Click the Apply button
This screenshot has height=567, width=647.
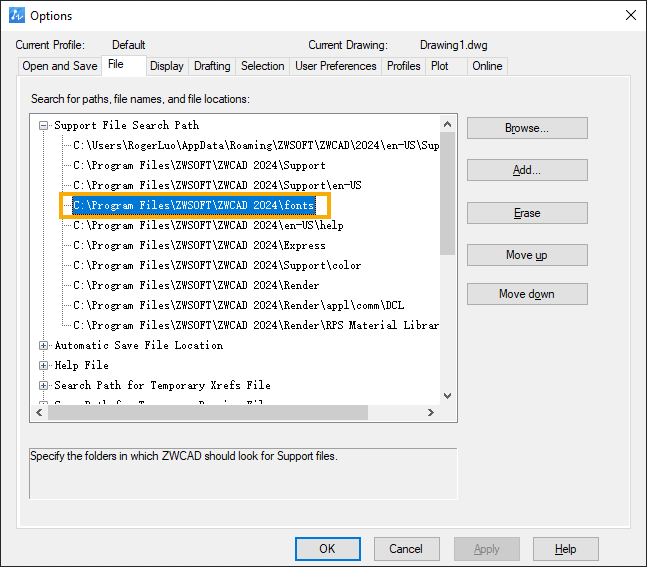tap(486, 549)
